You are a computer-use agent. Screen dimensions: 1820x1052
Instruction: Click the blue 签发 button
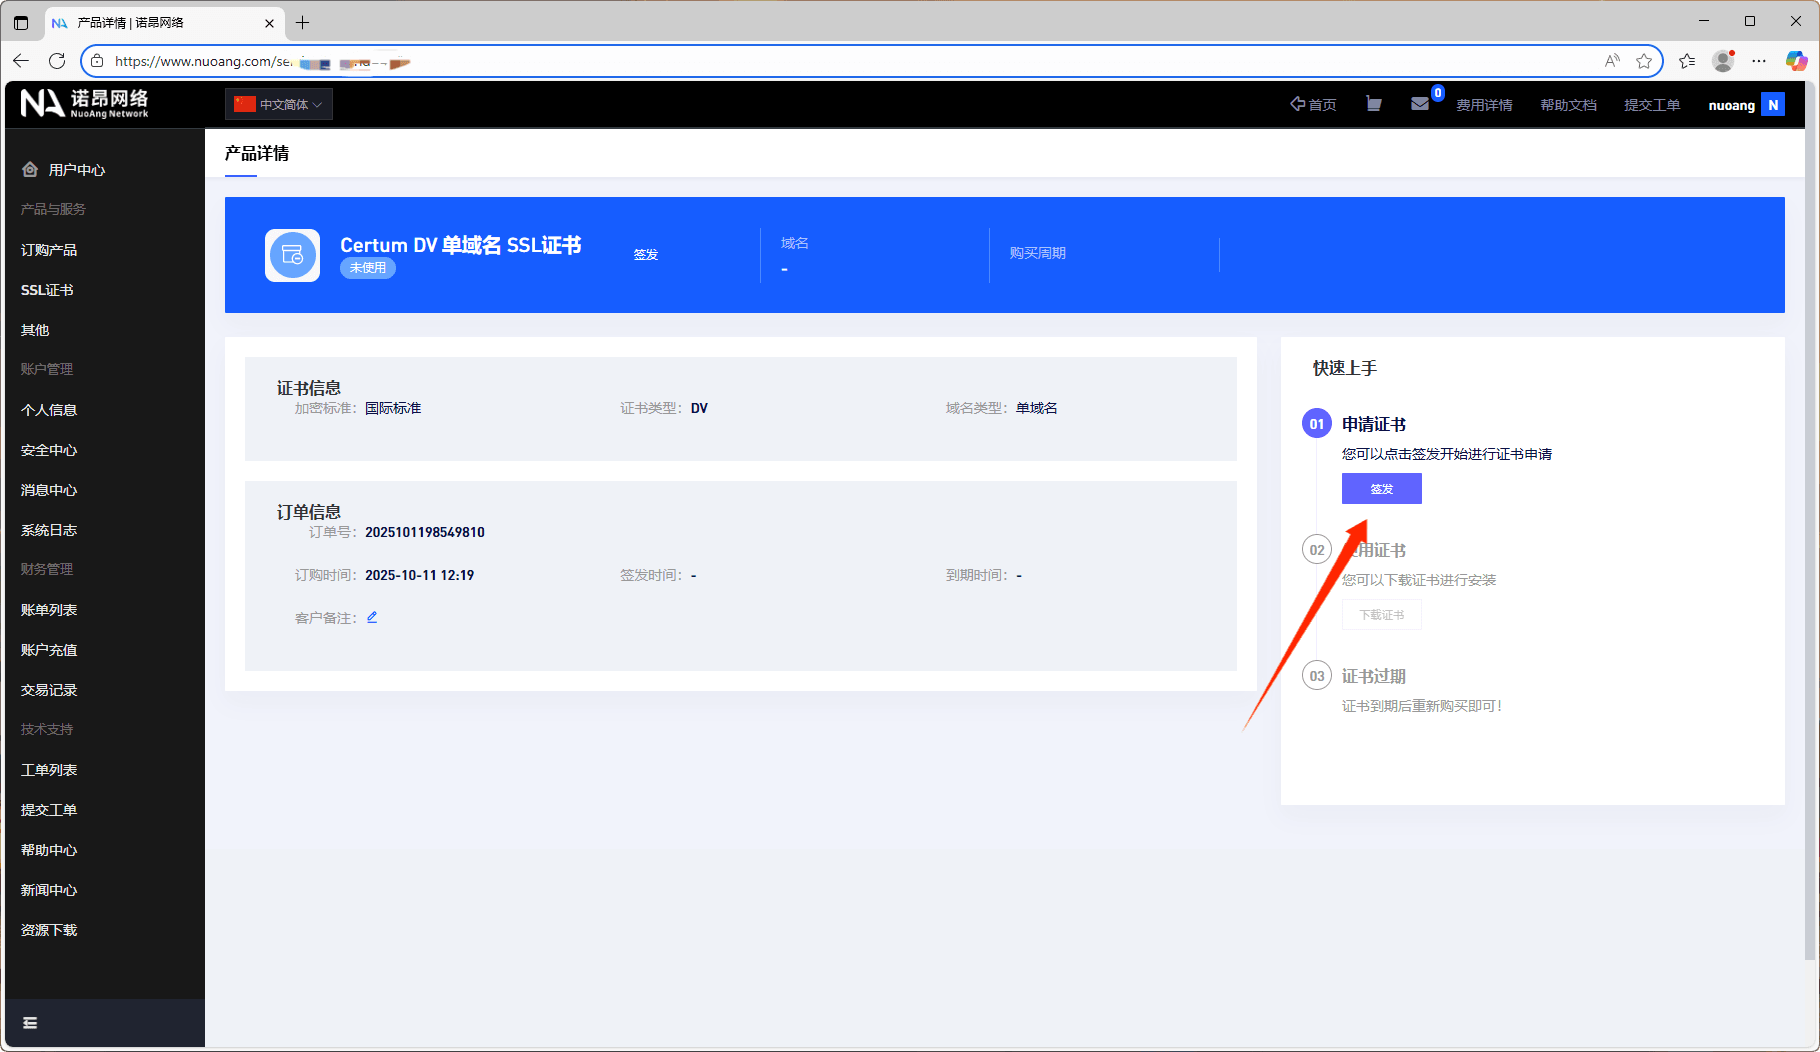(1381, 489)
